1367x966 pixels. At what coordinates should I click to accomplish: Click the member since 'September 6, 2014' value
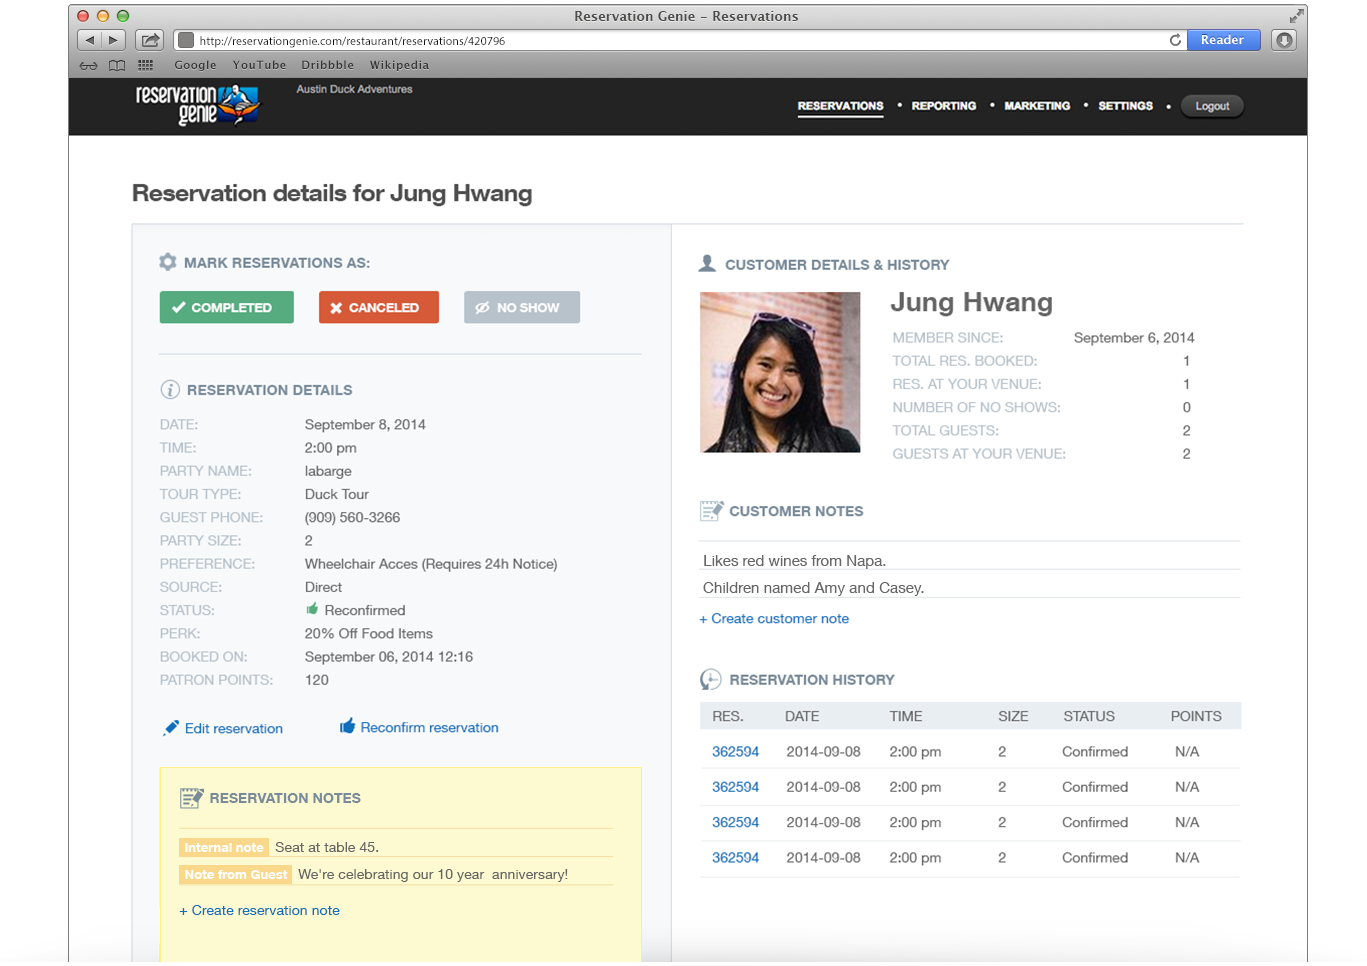click(x=1134, y=338)
